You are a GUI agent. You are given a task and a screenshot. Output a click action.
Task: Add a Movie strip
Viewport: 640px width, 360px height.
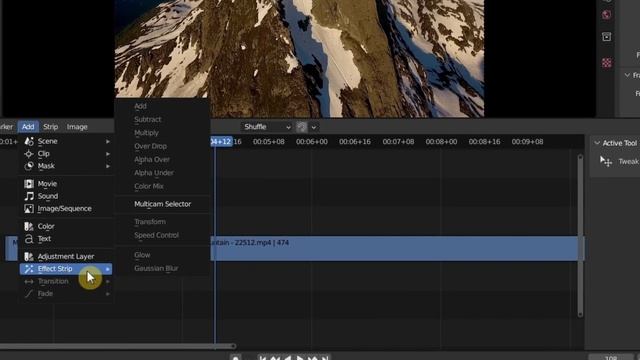coord(67,184)
